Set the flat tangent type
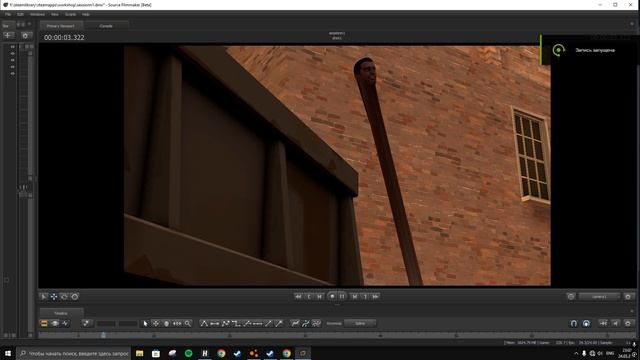The height and width of the screenshot is (360, 640). click(215, 323)
